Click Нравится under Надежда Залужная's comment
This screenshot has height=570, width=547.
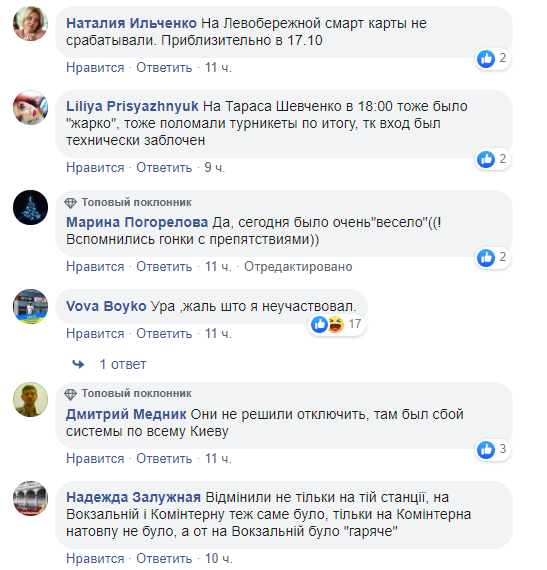95,559
